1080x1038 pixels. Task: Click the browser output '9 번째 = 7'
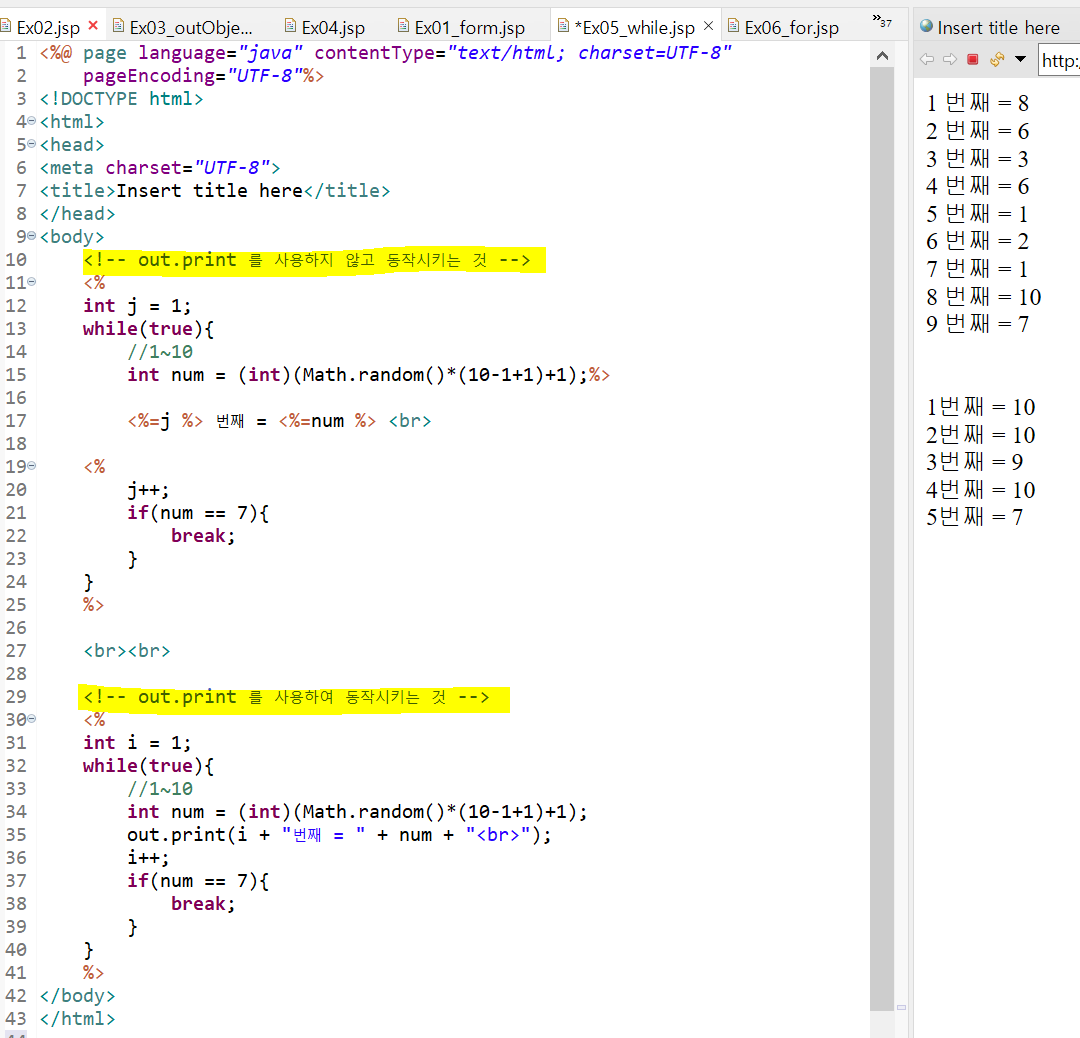click(977, 324)
